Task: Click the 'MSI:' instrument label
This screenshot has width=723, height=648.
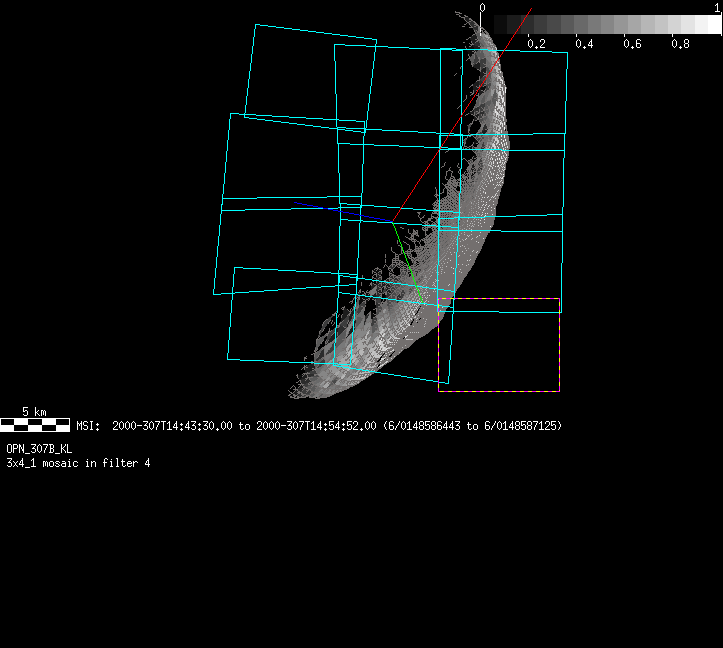Action: pyautogui.click(x=87, y=426)
